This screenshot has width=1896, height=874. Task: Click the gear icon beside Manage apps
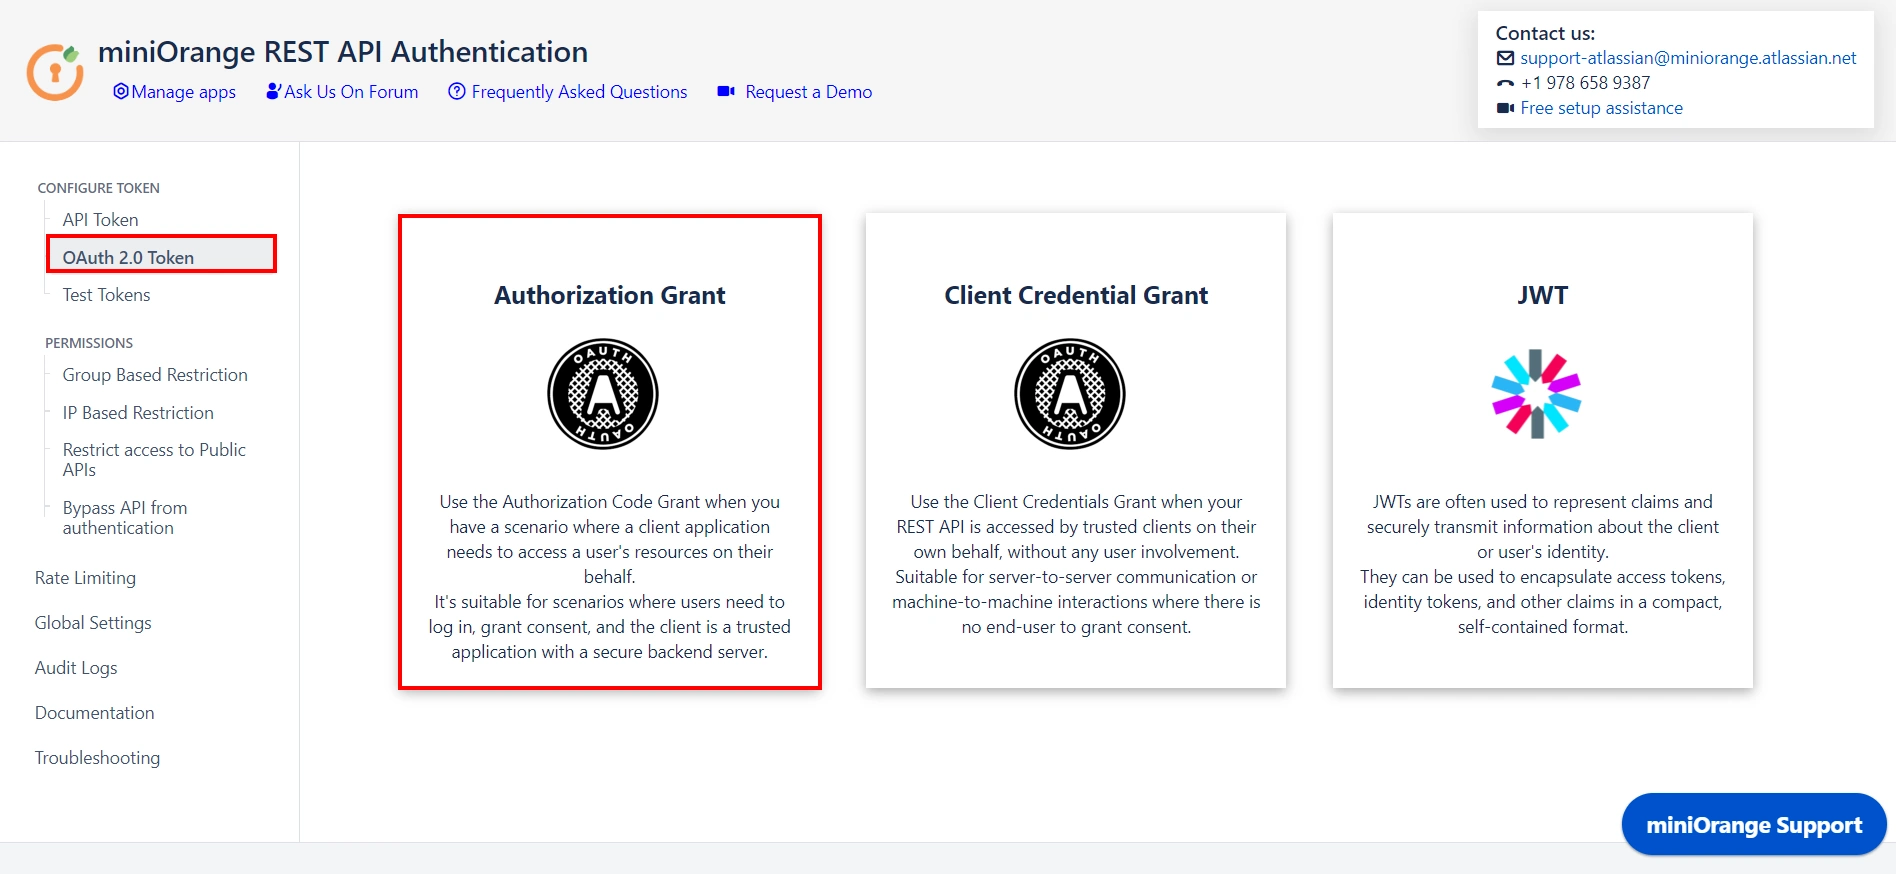(121, 91)
